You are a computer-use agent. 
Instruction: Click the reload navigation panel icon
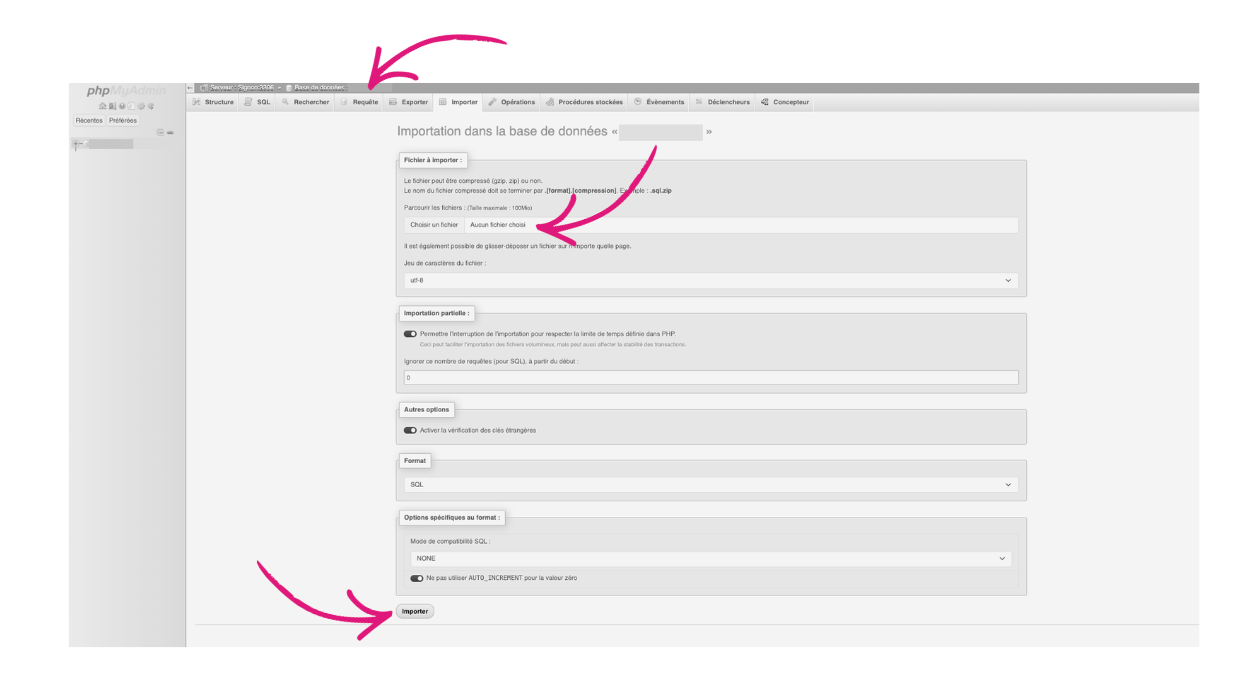click(x=151, y=106)
